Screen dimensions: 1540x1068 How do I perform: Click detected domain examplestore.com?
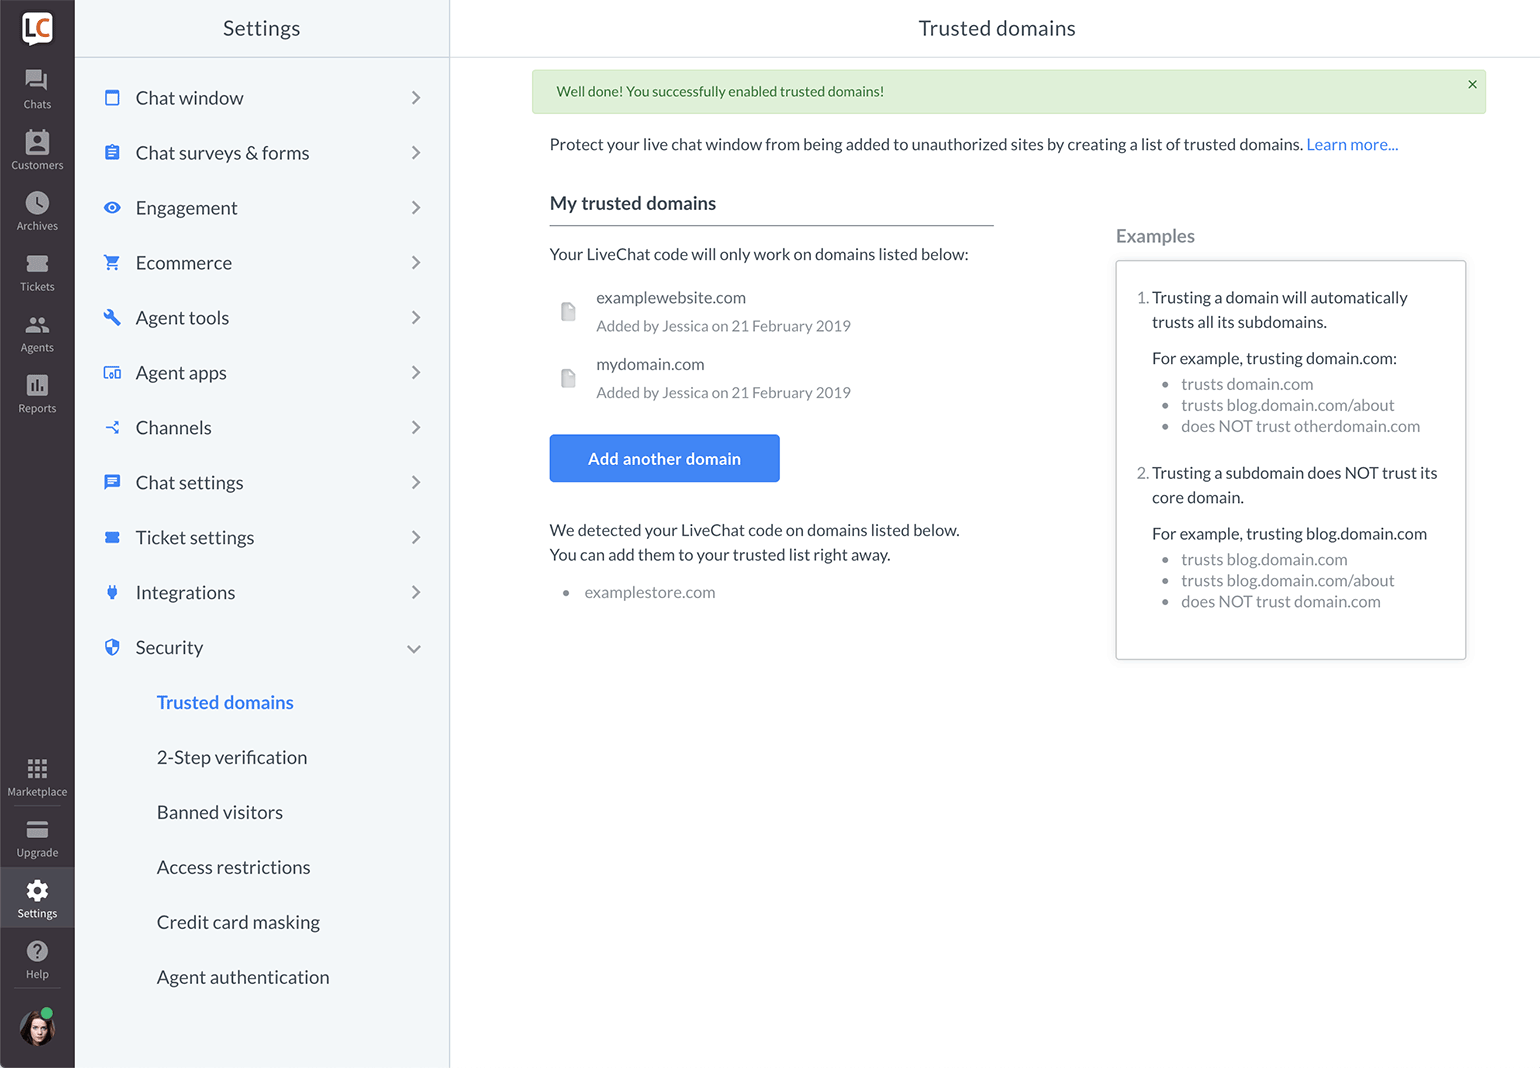point(650,592)
